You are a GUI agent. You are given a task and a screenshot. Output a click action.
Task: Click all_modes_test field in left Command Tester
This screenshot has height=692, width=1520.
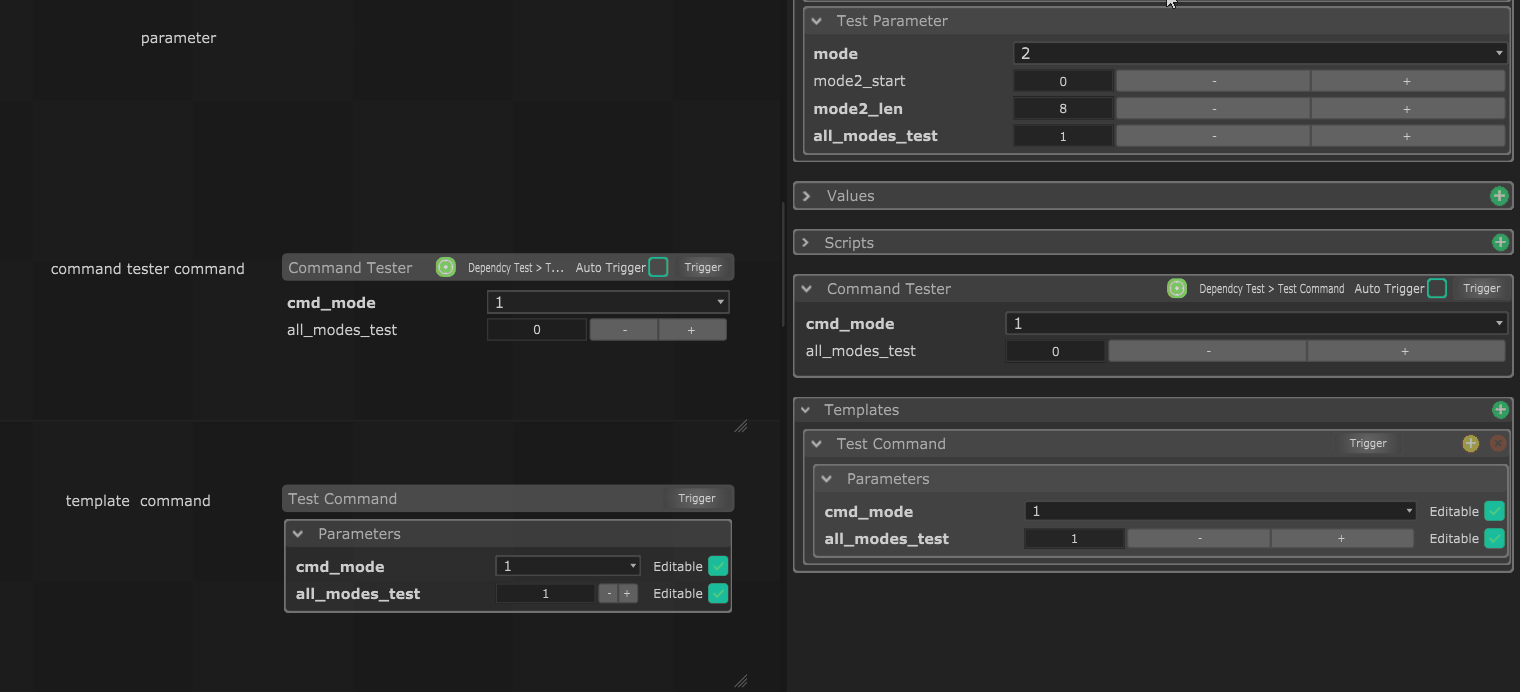537,330
